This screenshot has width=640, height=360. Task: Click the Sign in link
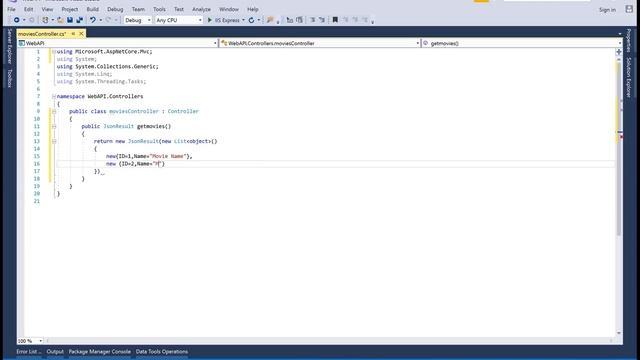(x=607, y=9)
